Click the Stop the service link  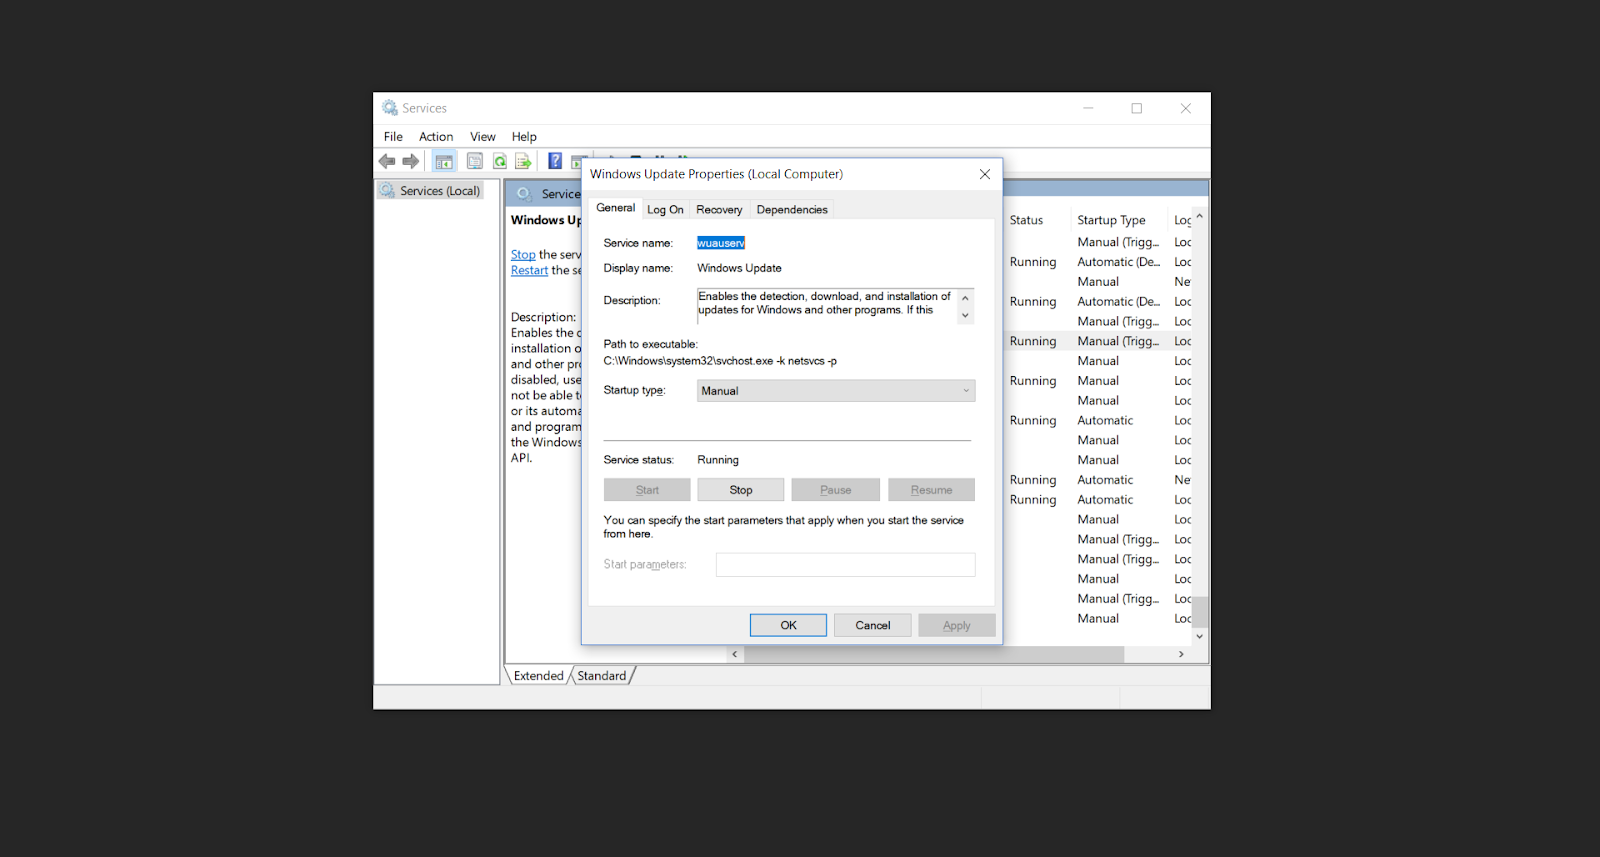523,255
